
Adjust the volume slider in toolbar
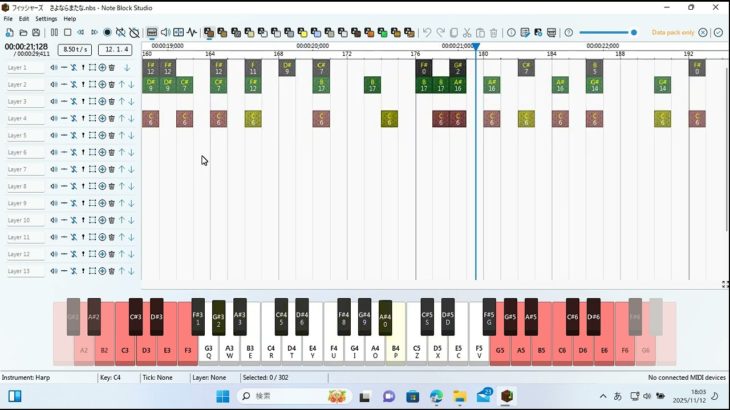pos(607,32)
